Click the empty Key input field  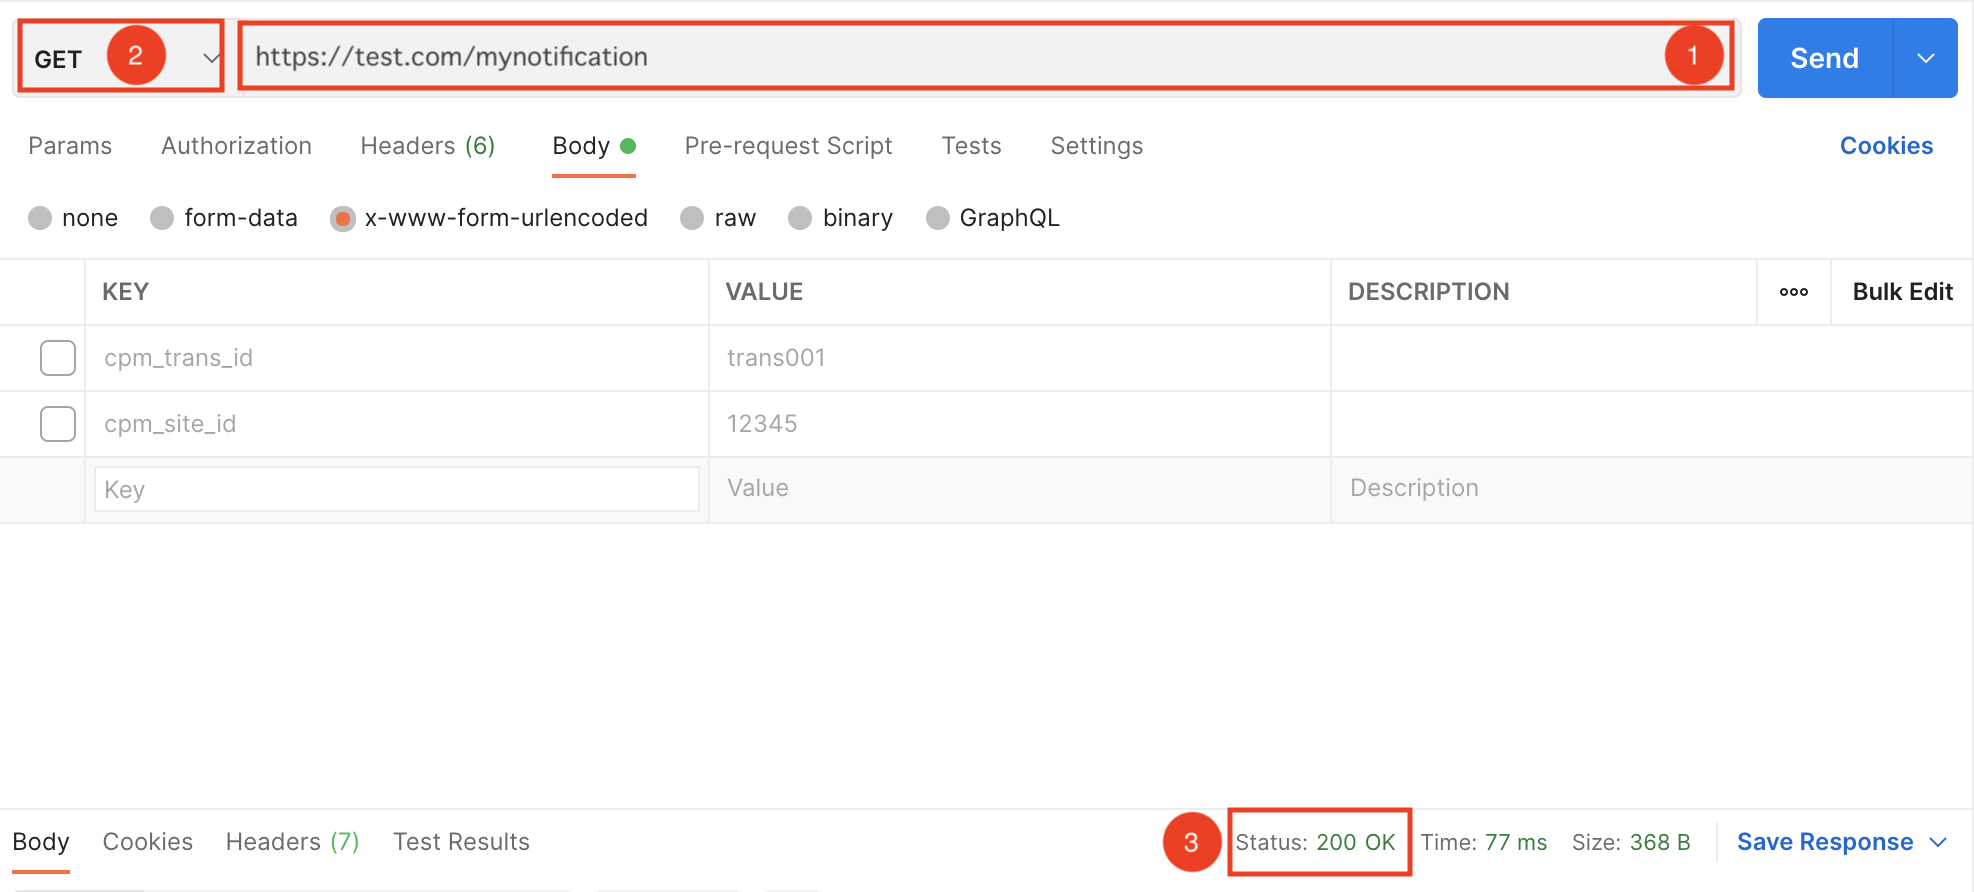[397, 490]
